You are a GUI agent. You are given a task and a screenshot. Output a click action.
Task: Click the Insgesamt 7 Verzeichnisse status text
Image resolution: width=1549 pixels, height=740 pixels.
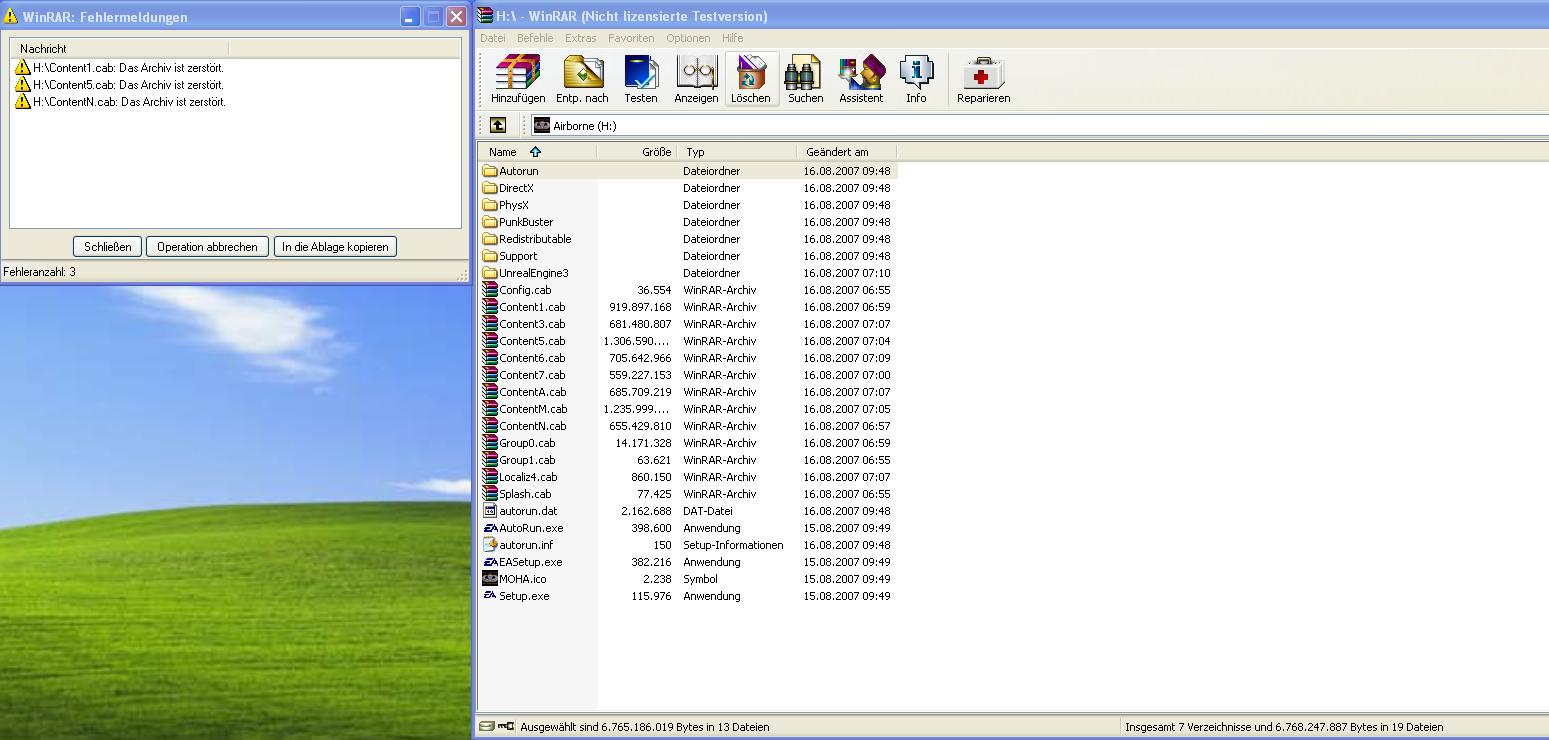[1284, 727]
